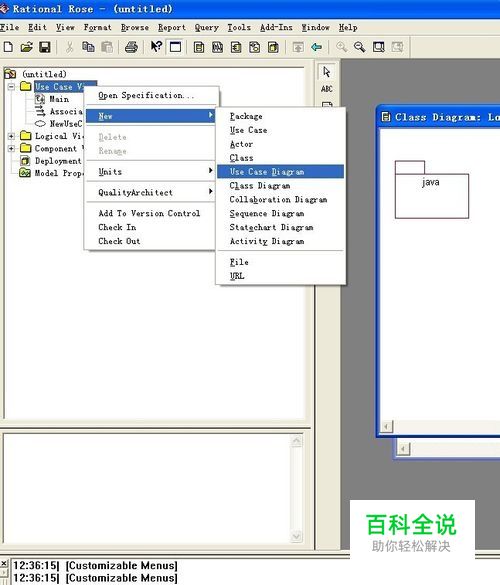Open the View menu

(x=65, y=28)
